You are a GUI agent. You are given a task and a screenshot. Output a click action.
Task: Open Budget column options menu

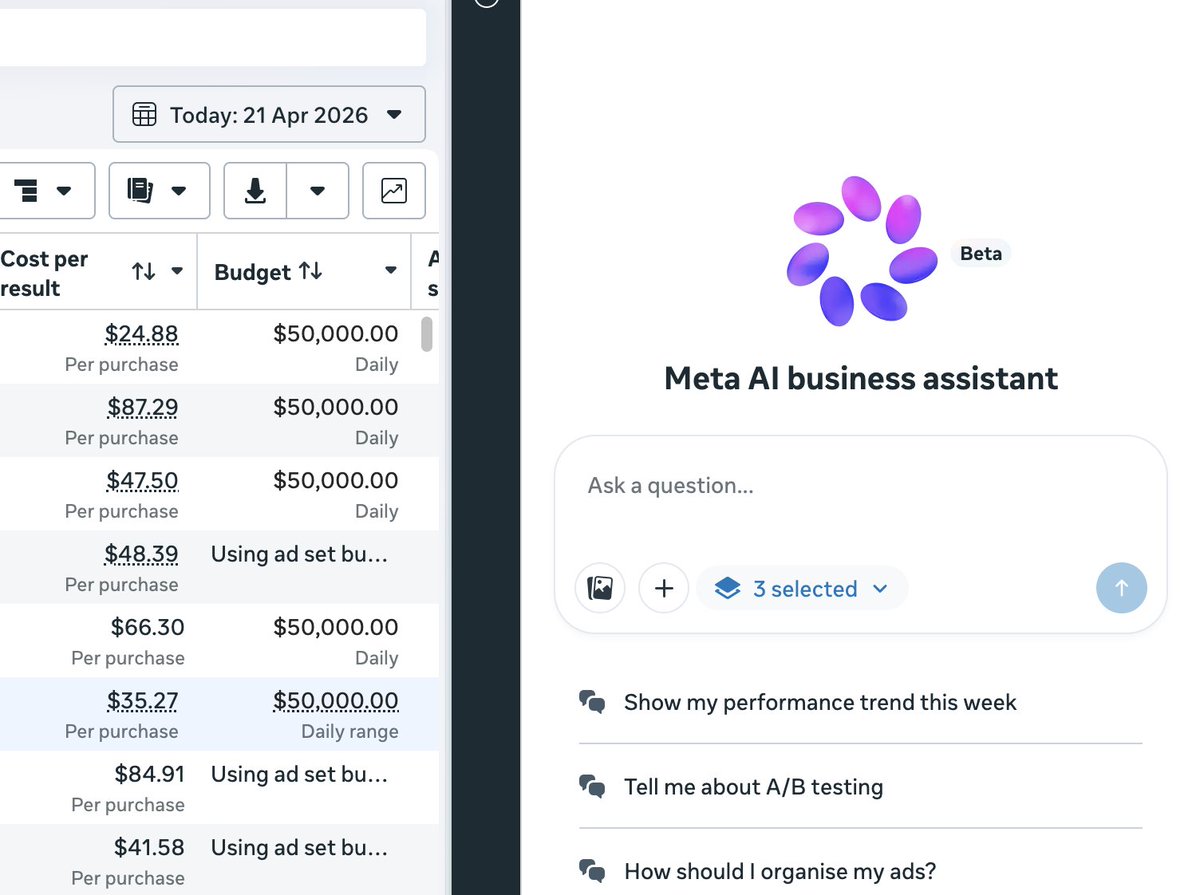pyautogui.click(x=391, y=272)
